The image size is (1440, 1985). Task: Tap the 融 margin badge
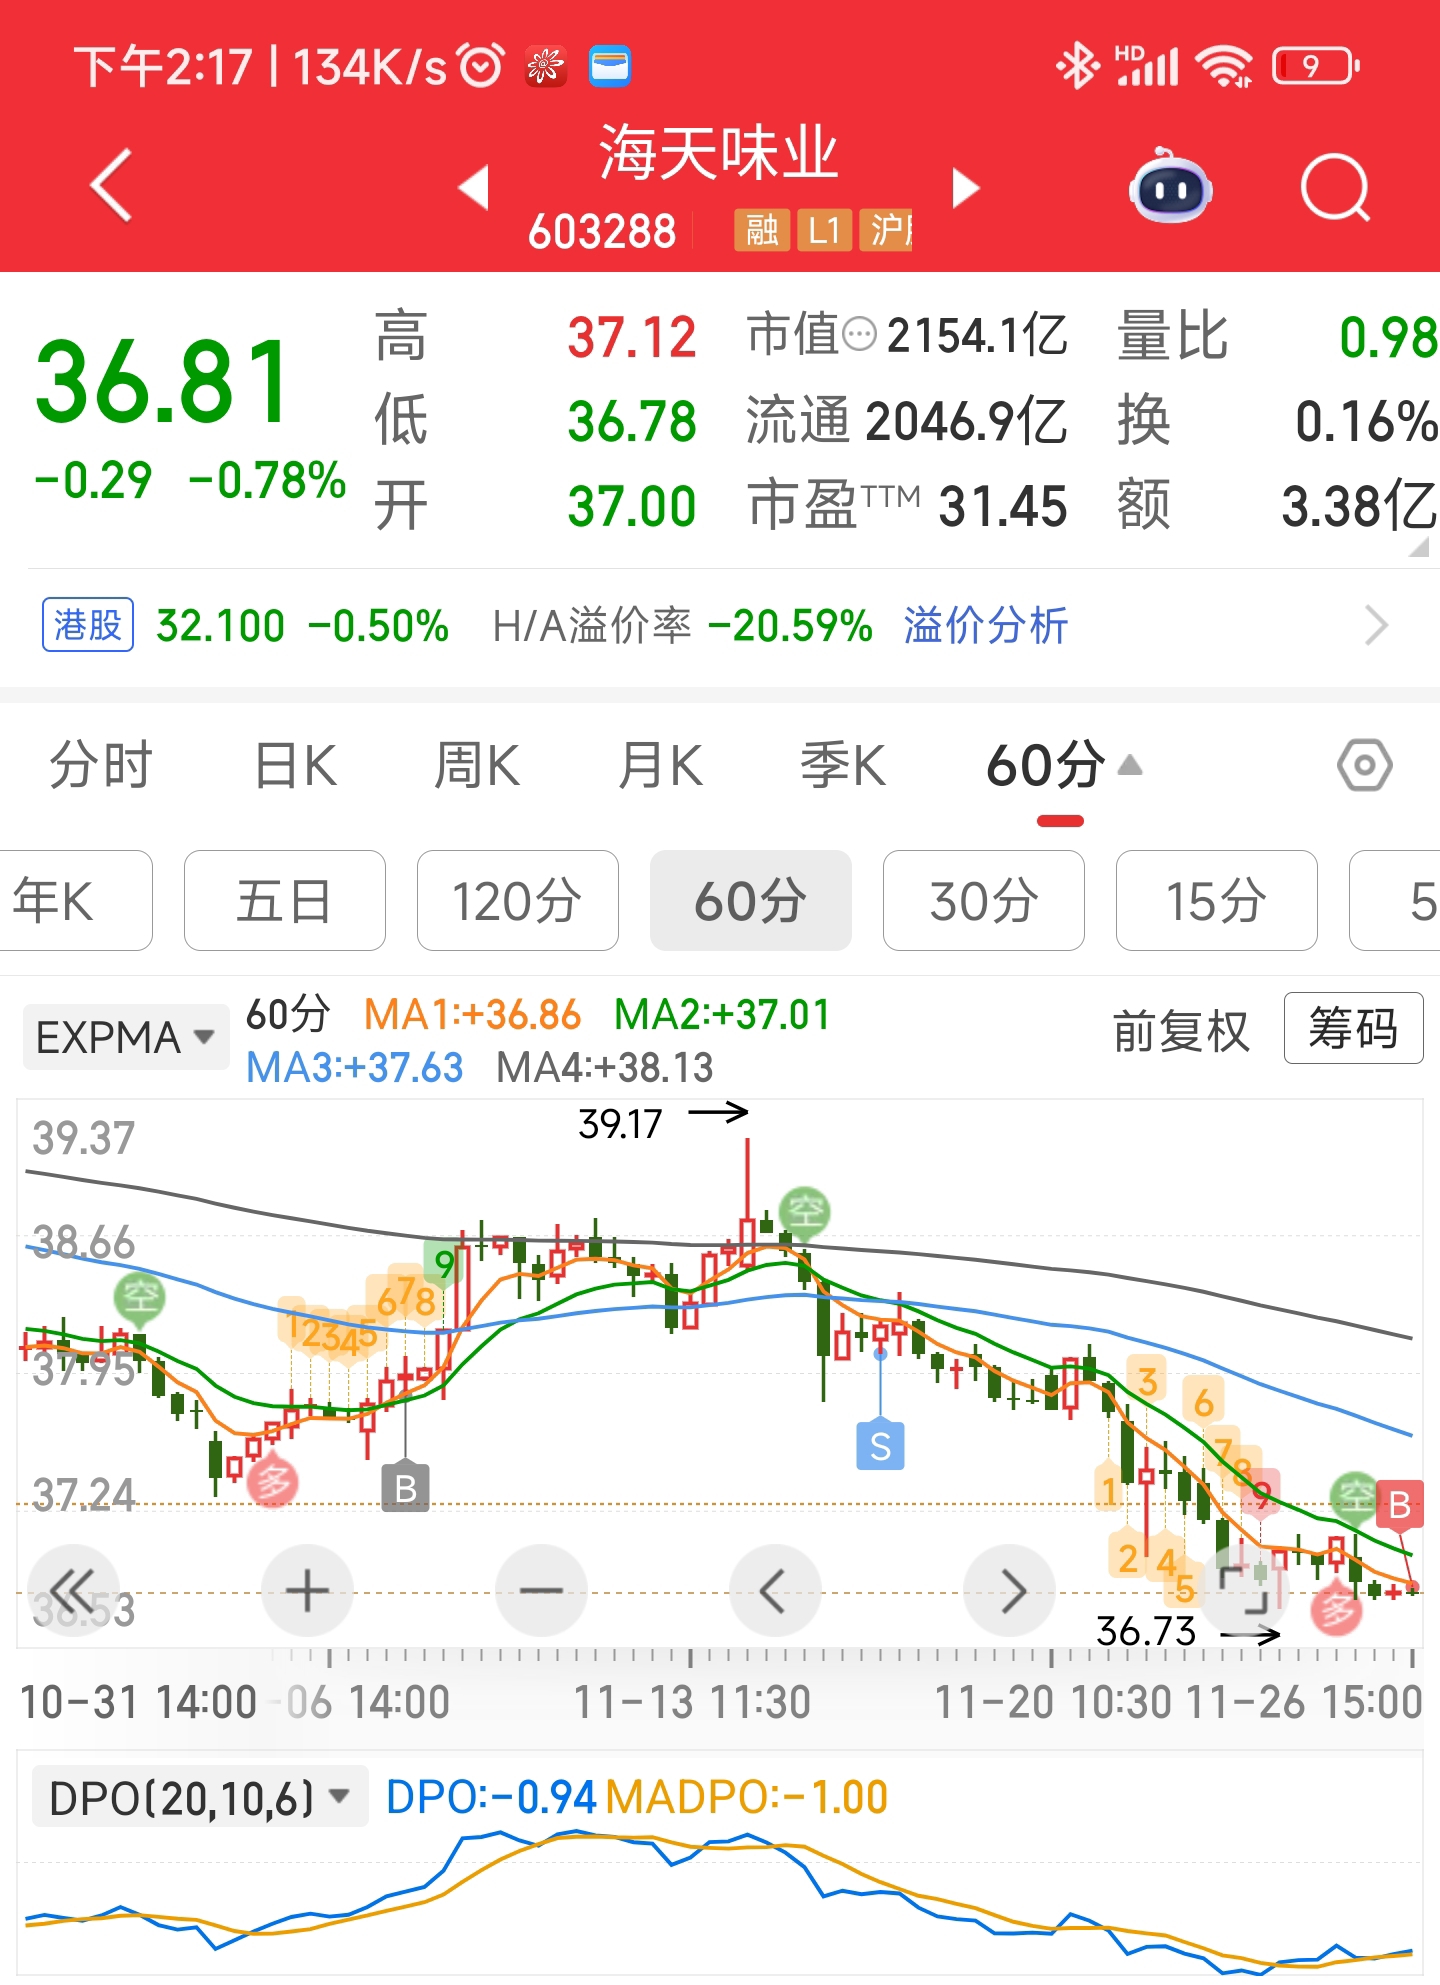762,231
